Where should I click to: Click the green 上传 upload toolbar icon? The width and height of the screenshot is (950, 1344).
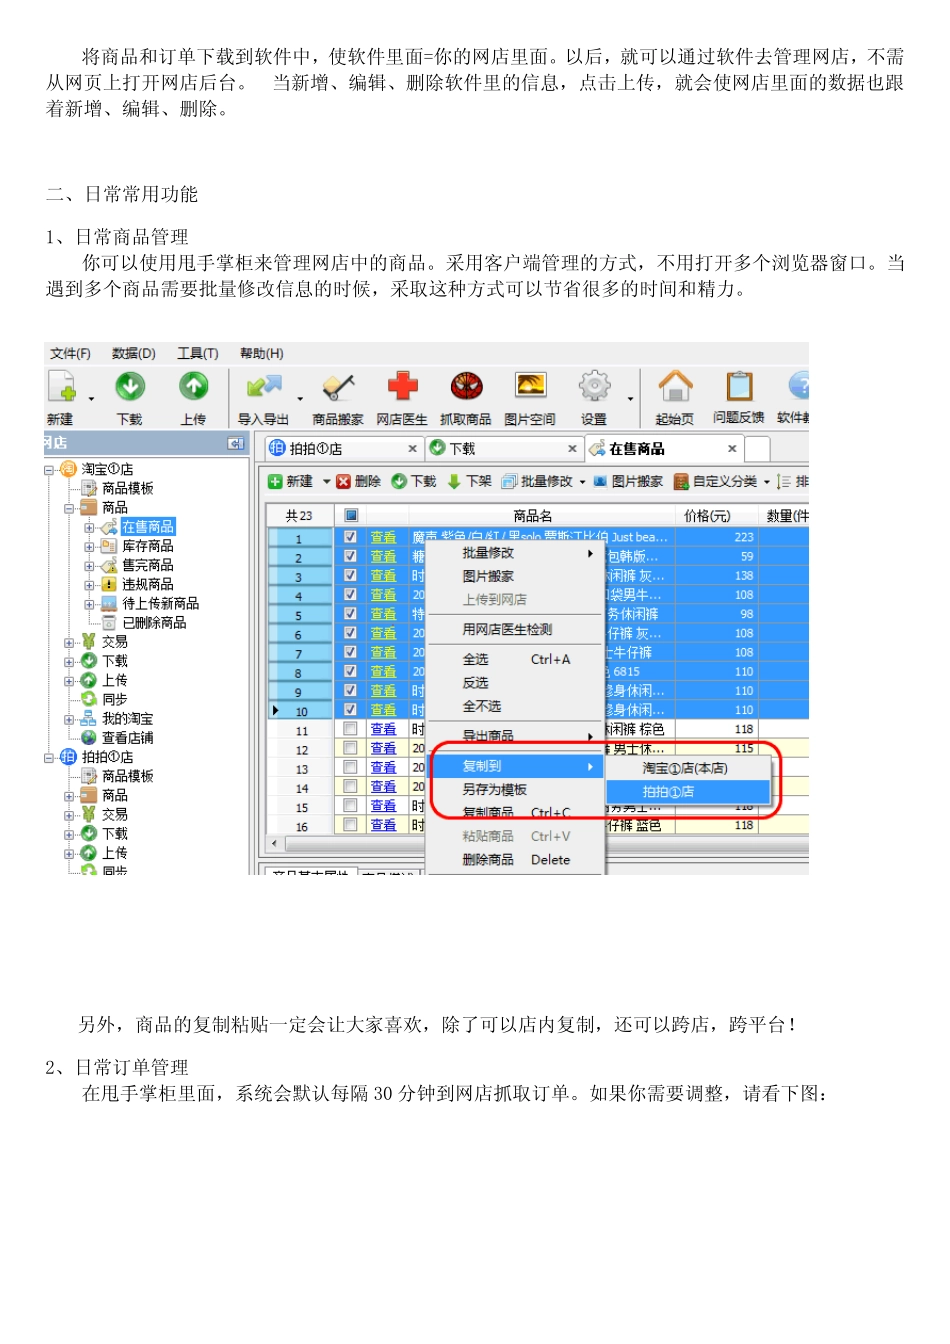point(194,386)
